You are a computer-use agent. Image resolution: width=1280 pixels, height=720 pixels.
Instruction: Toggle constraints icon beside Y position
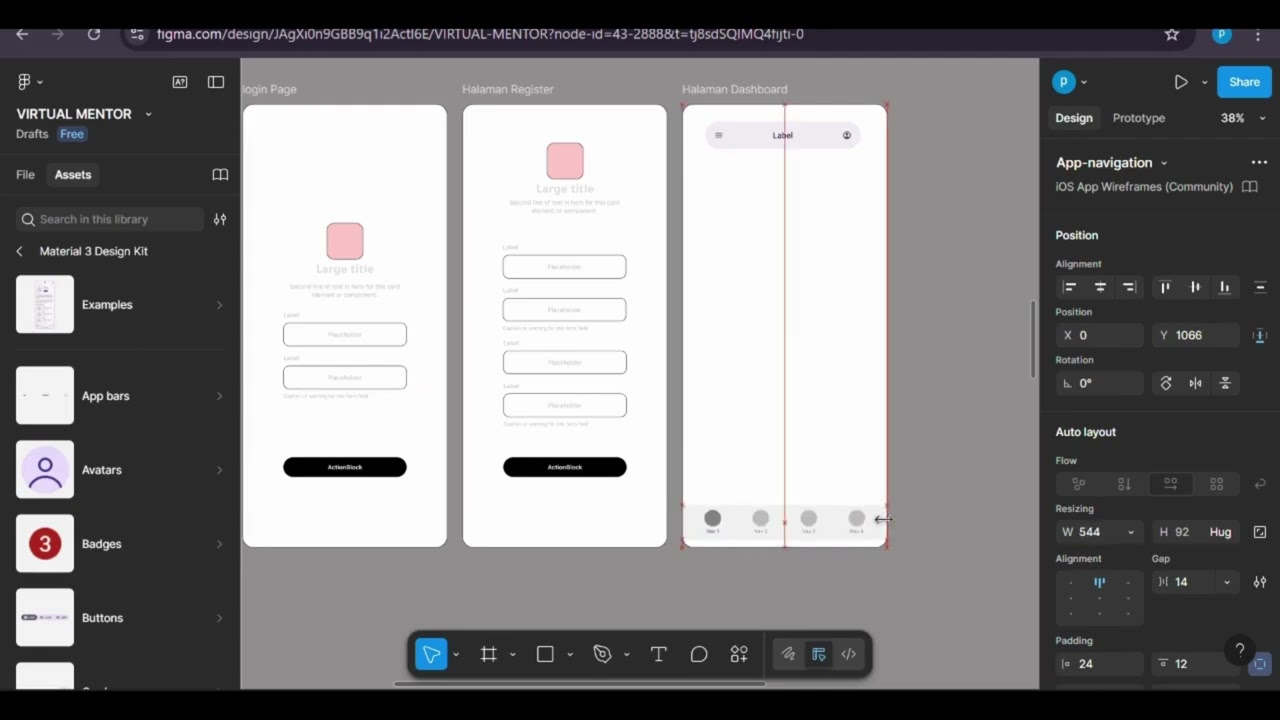[1260, 336]
